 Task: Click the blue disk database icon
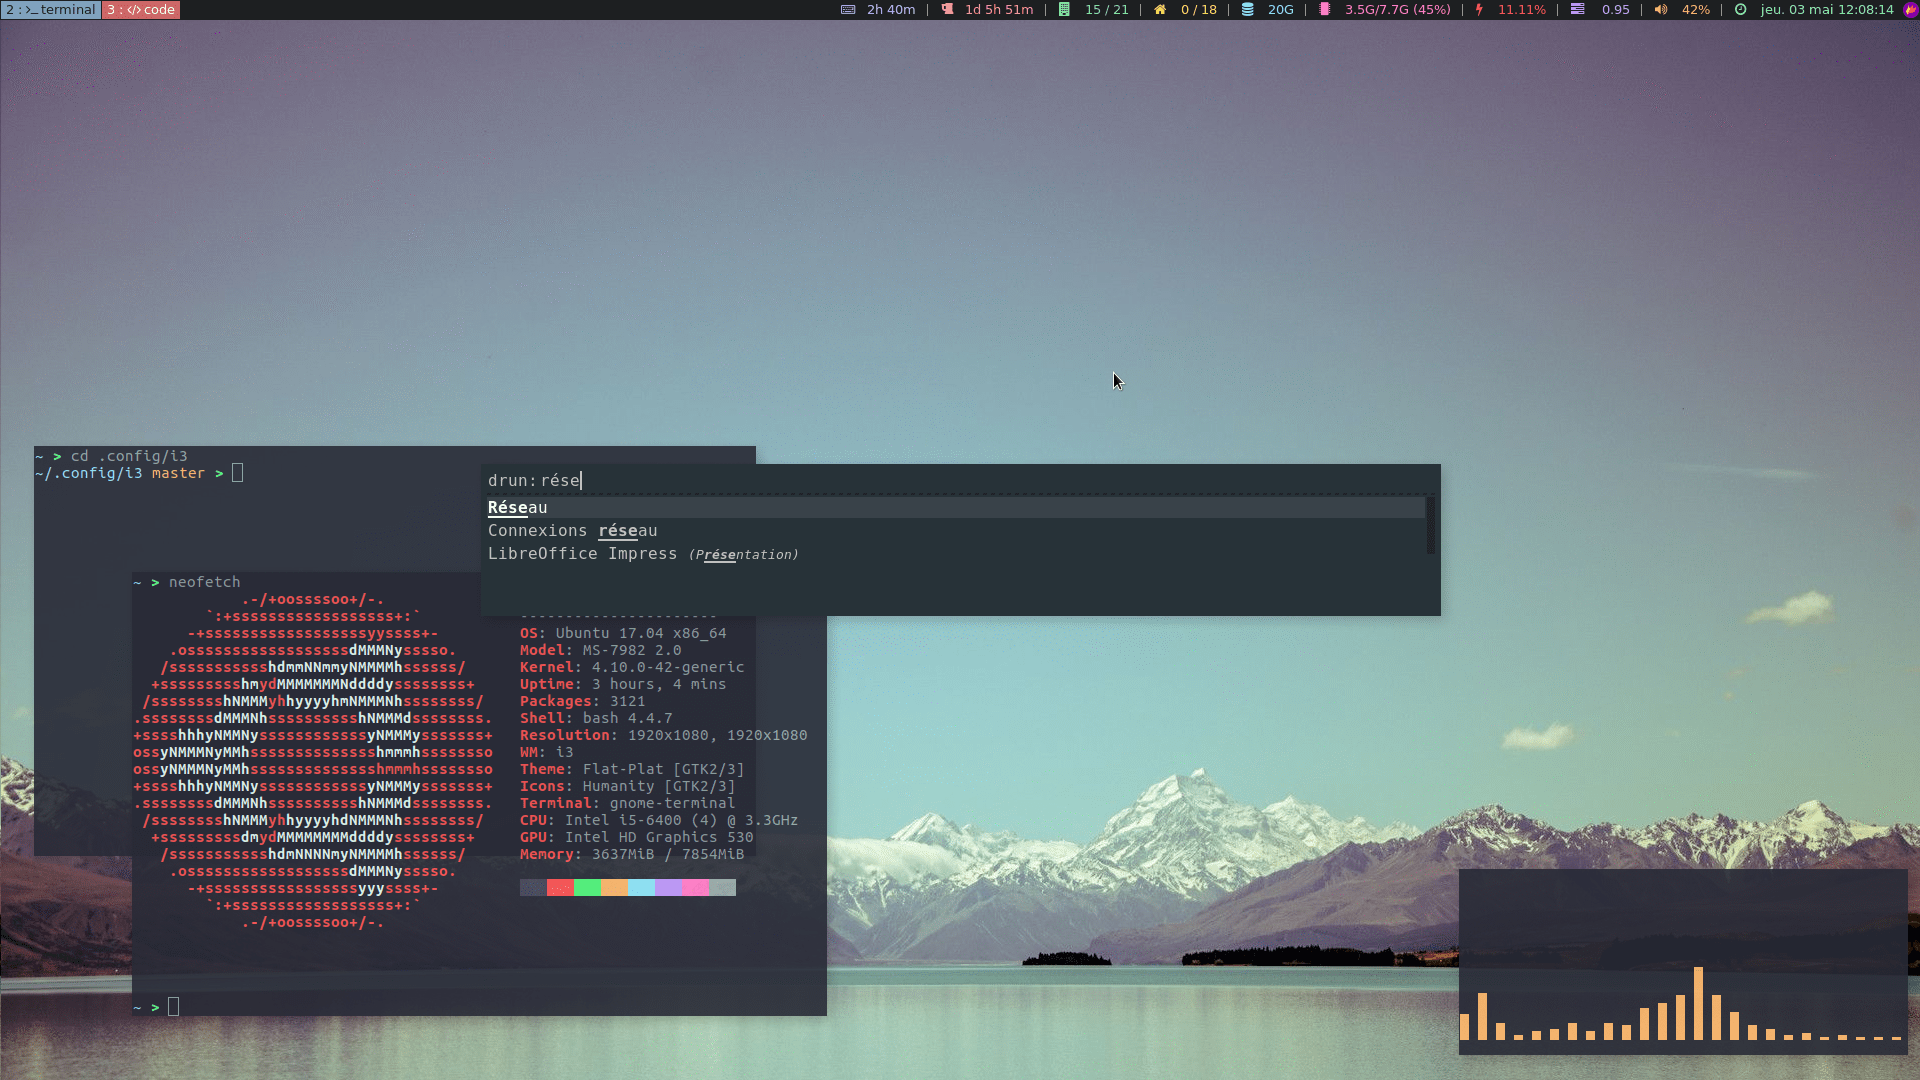click(x=1247, y=9)
